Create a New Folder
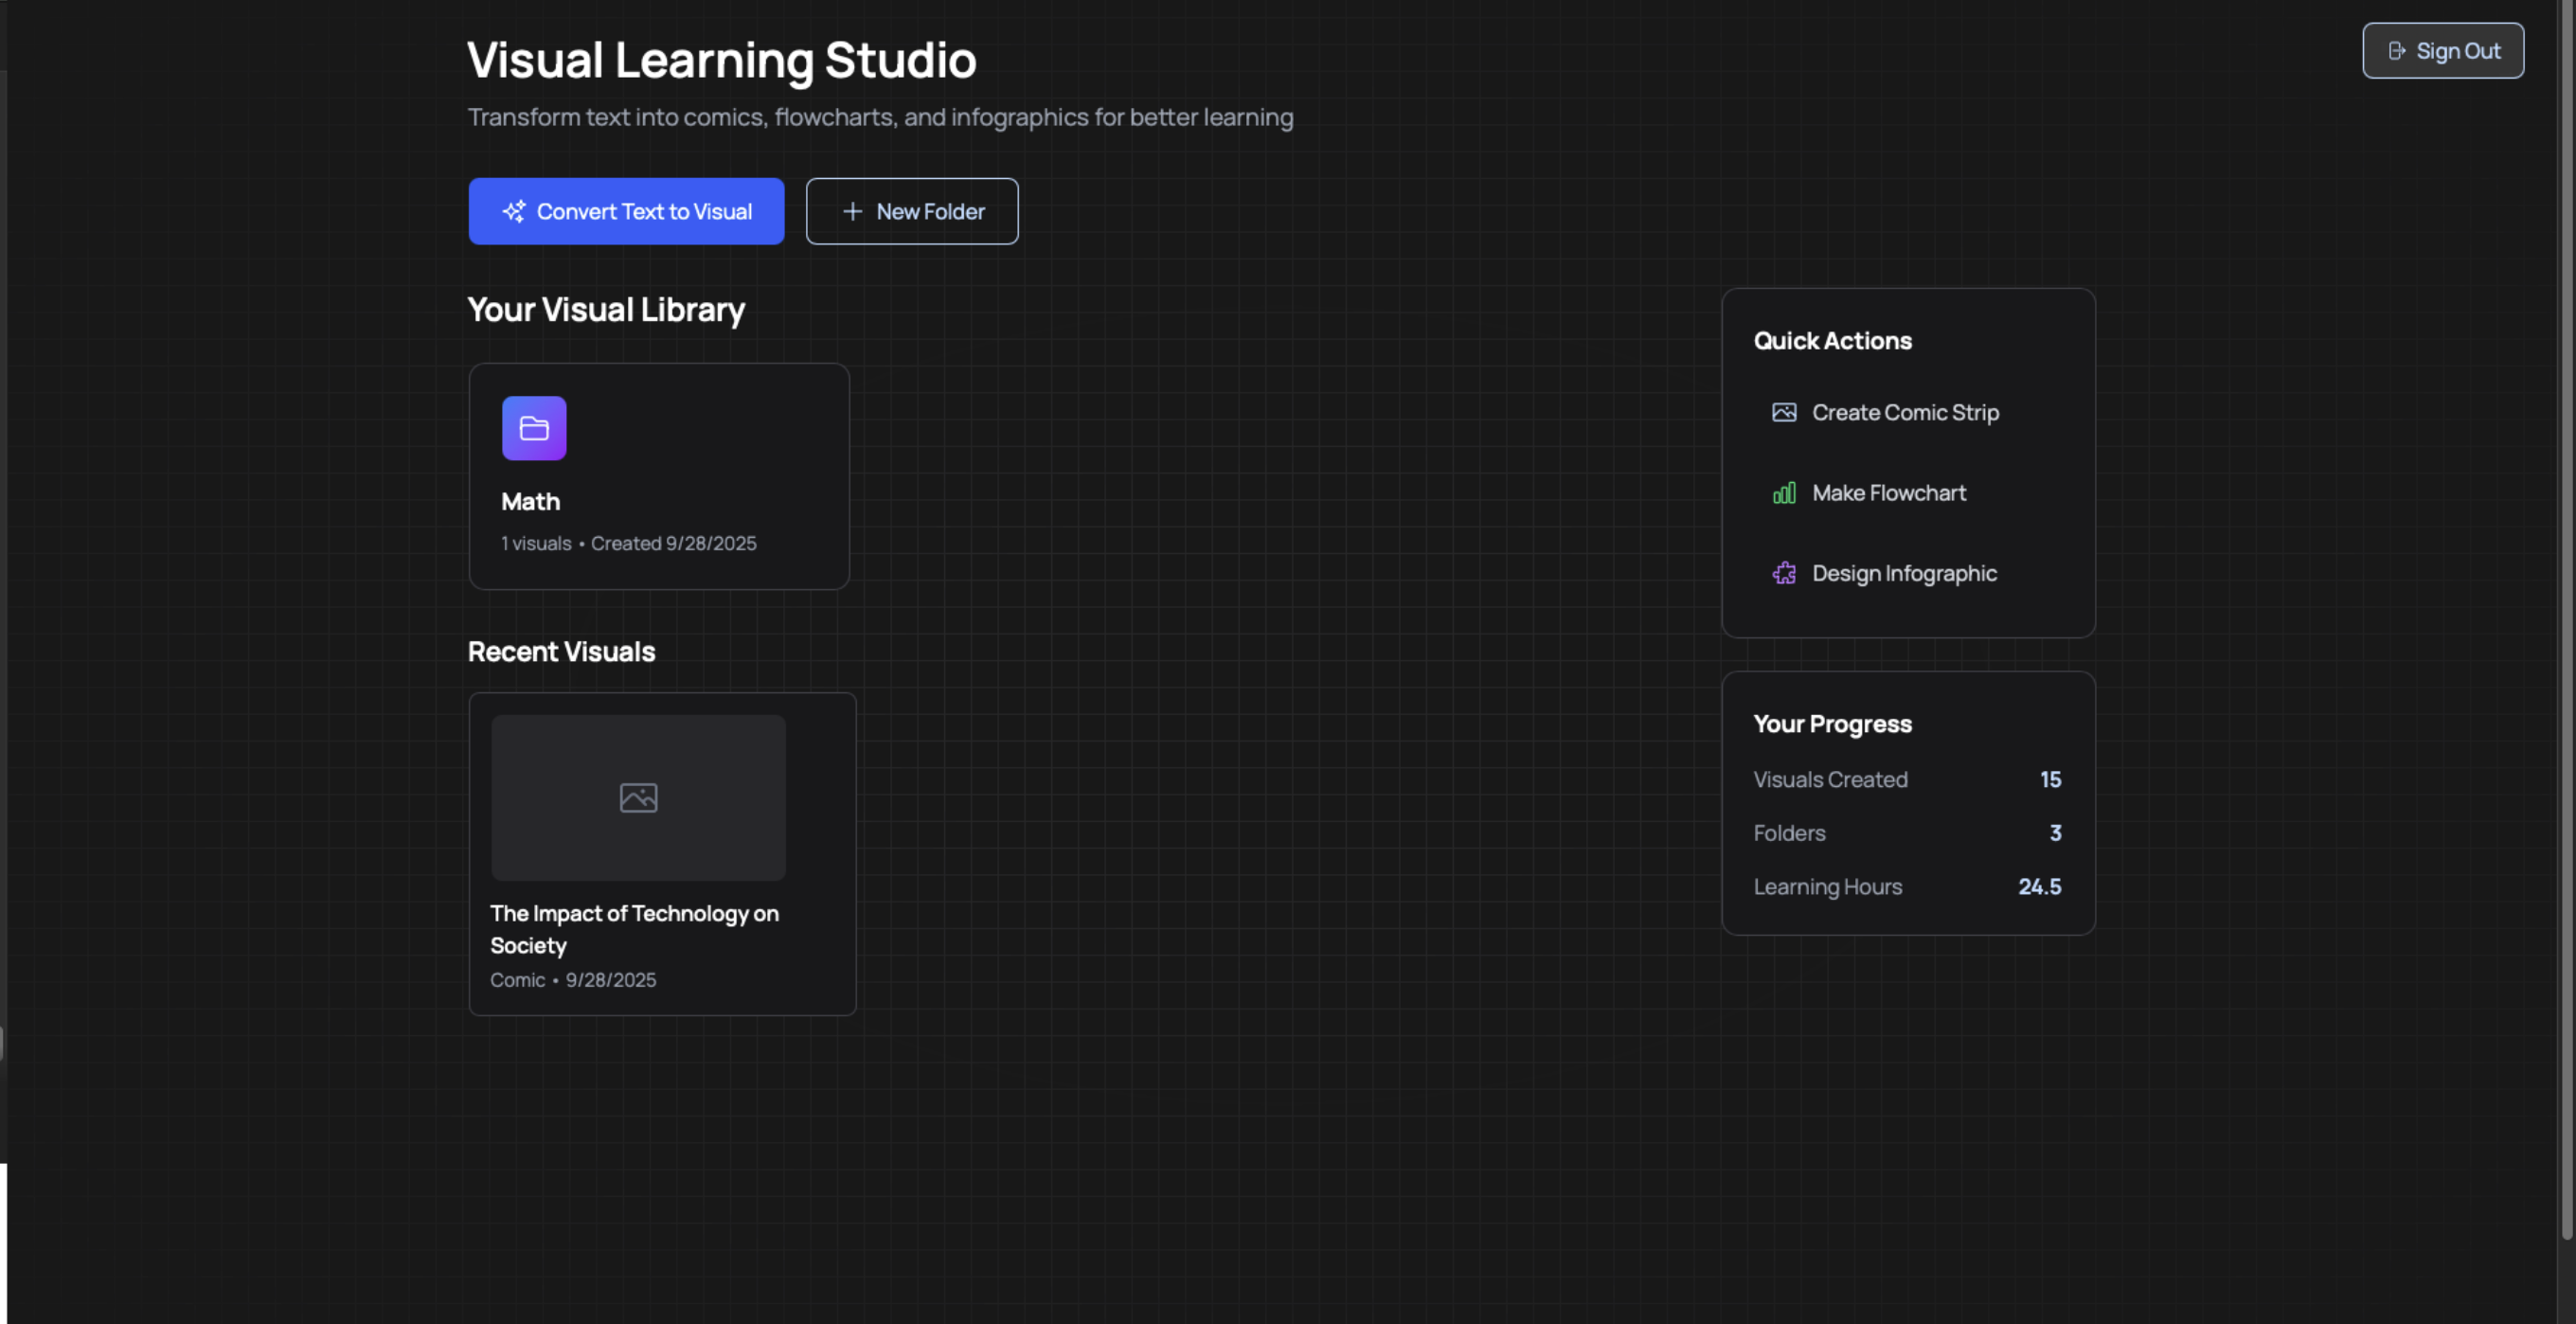The height and width of the screenshot is (1324, 2576). tap(912, 211)
